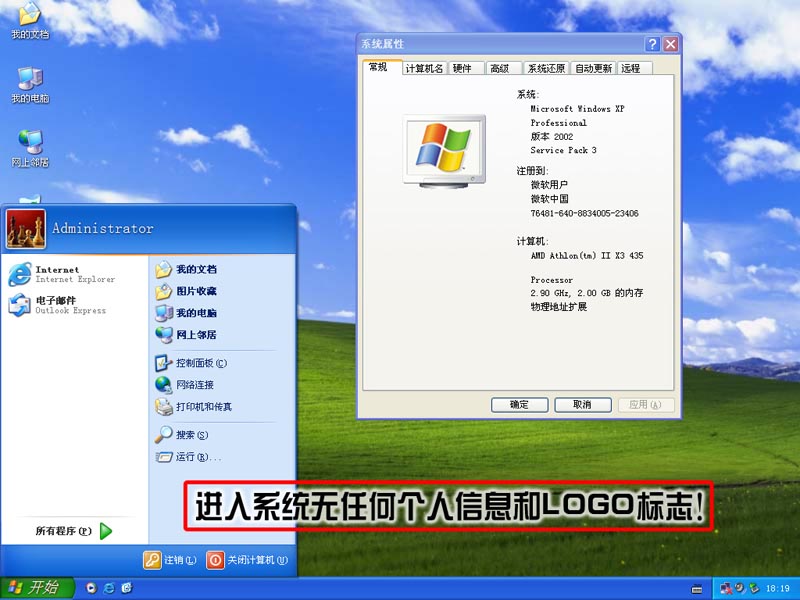Click the taskbar clock
800x600 pixels.
coord(779,588)
